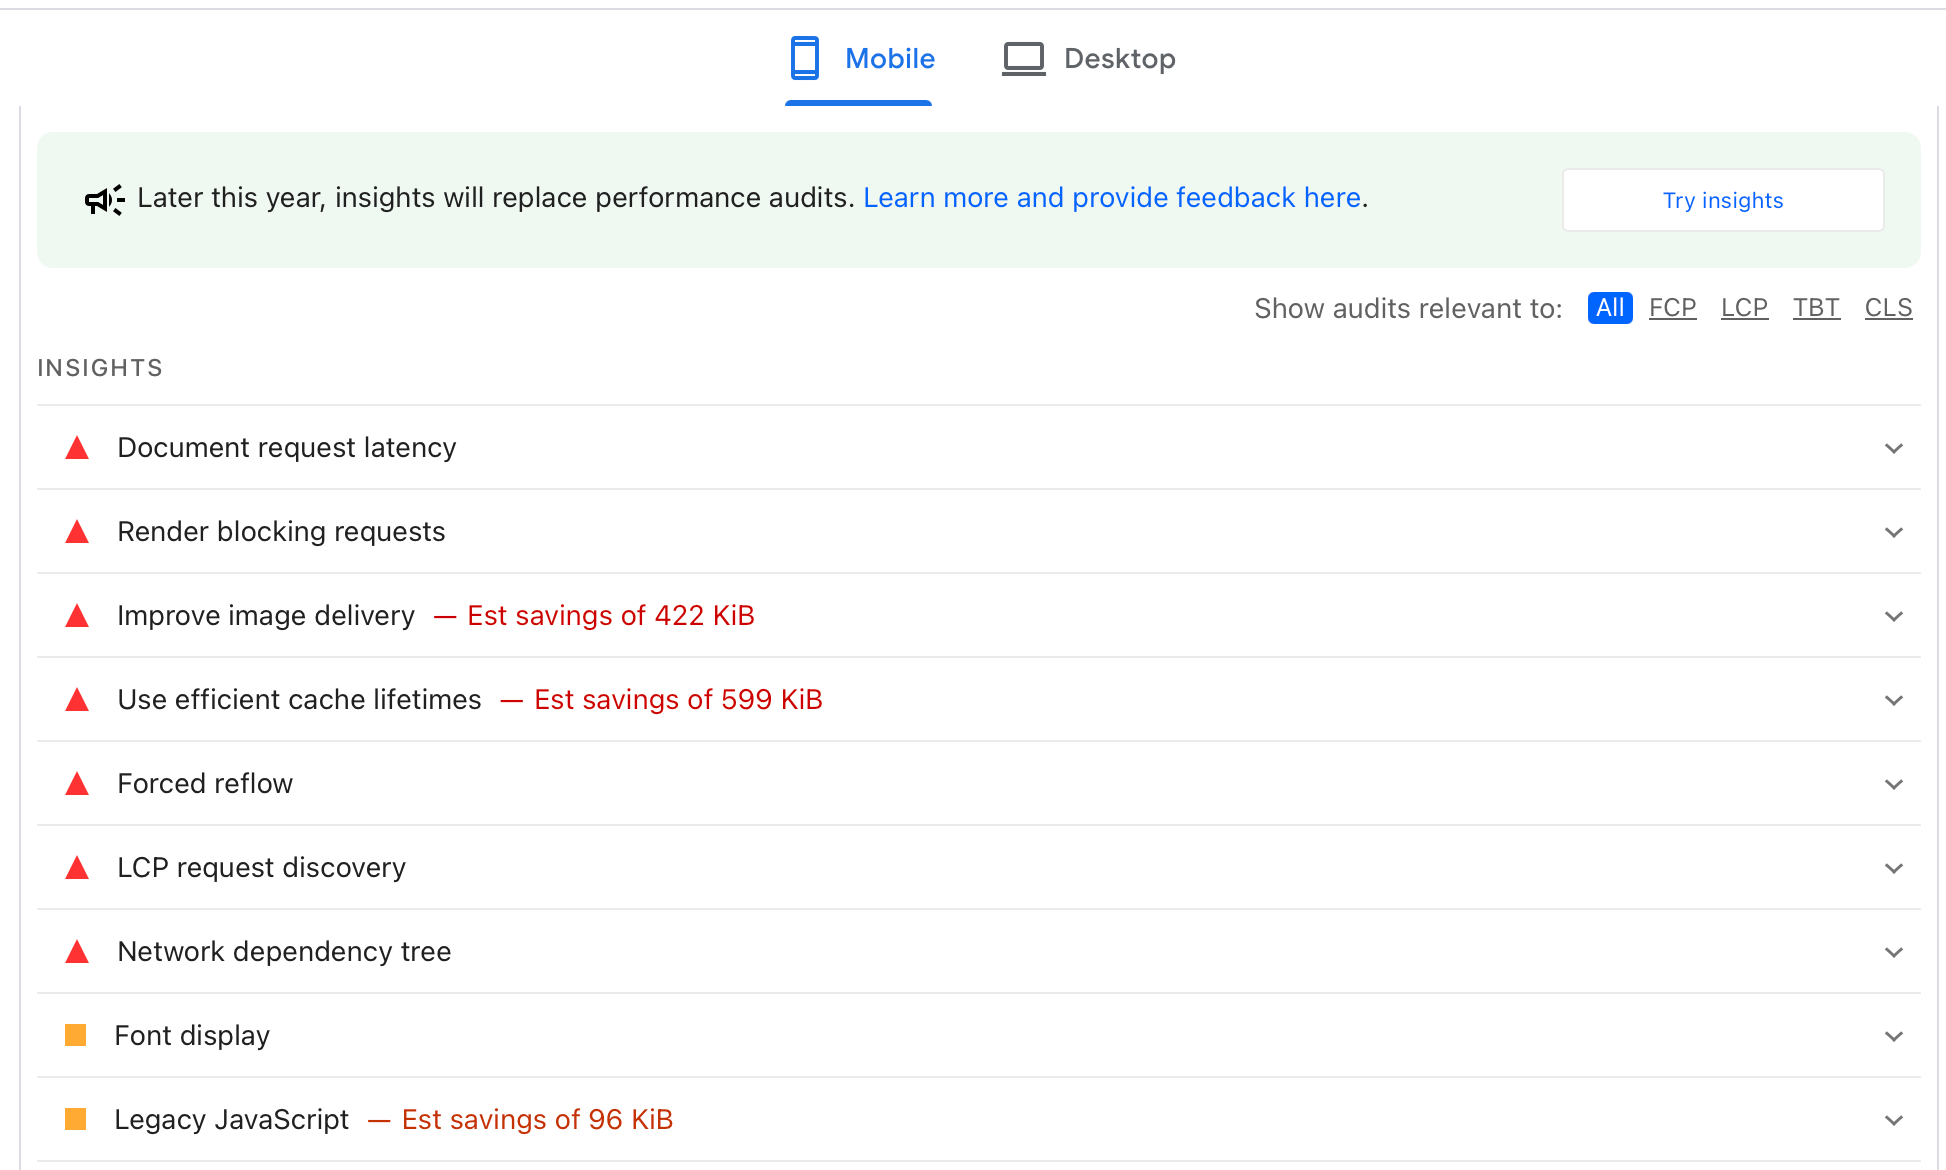Click orange square beside Font display
1946x1170 pixels.
[x=76, y=1035]
